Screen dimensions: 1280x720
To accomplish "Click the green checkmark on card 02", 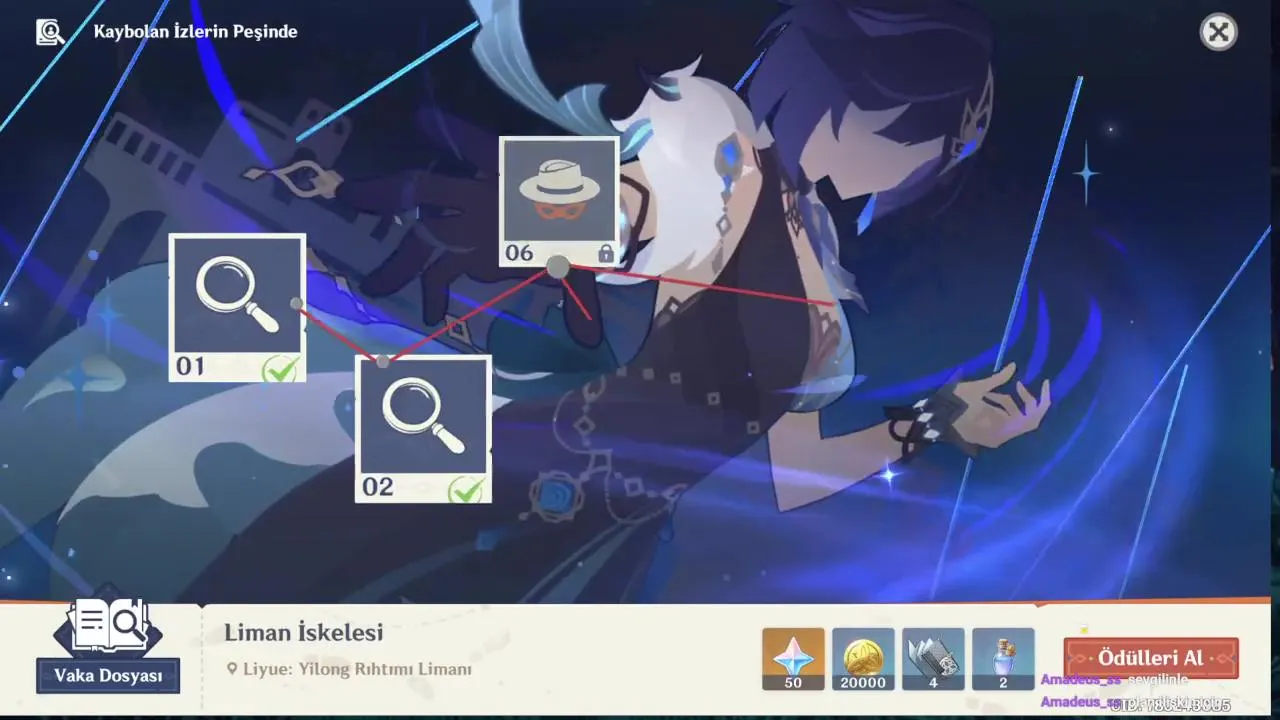I will pos(466,490).
